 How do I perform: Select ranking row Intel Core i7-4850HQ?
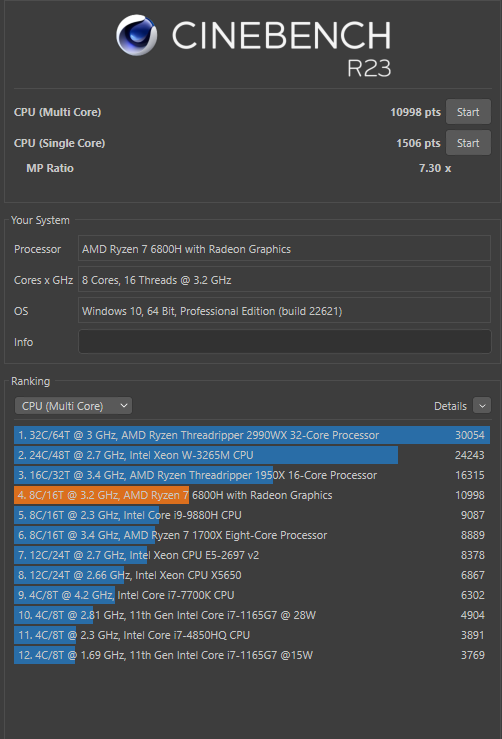[x=252, y=635]
